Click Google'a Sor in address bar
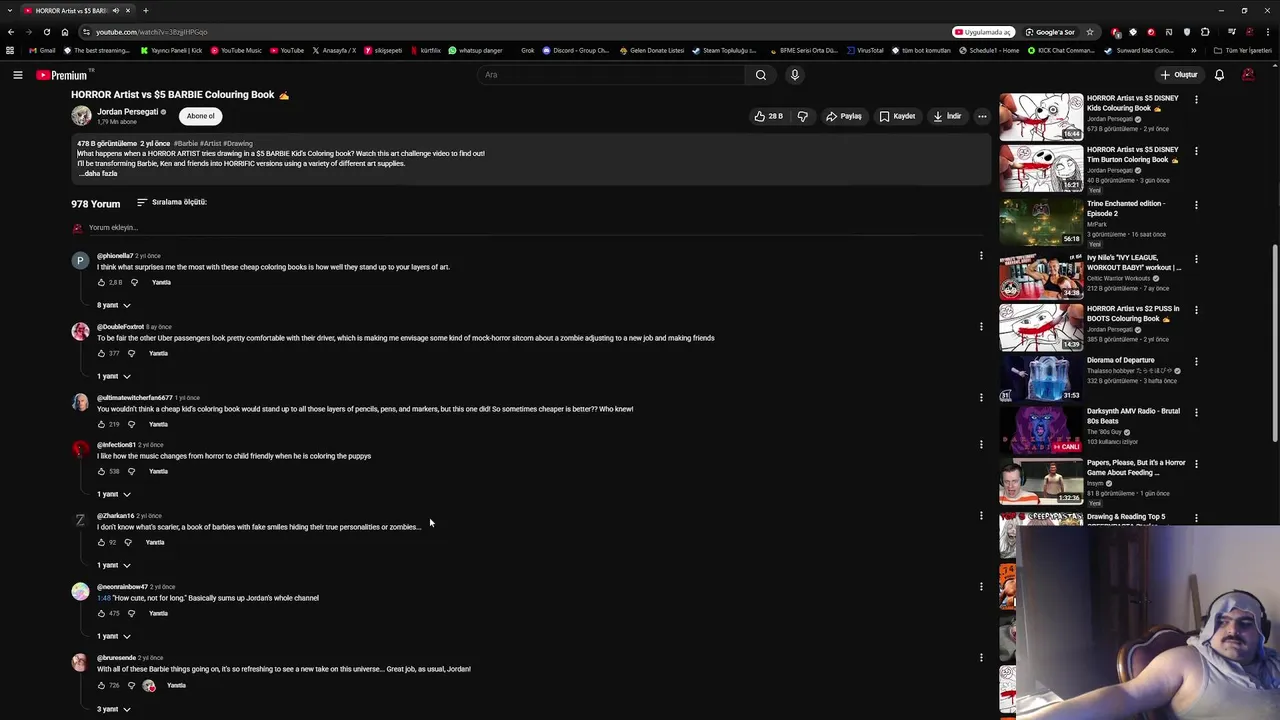This screenshot has height=720, width=1280. pyautogui.click(x=1050, y=32)
